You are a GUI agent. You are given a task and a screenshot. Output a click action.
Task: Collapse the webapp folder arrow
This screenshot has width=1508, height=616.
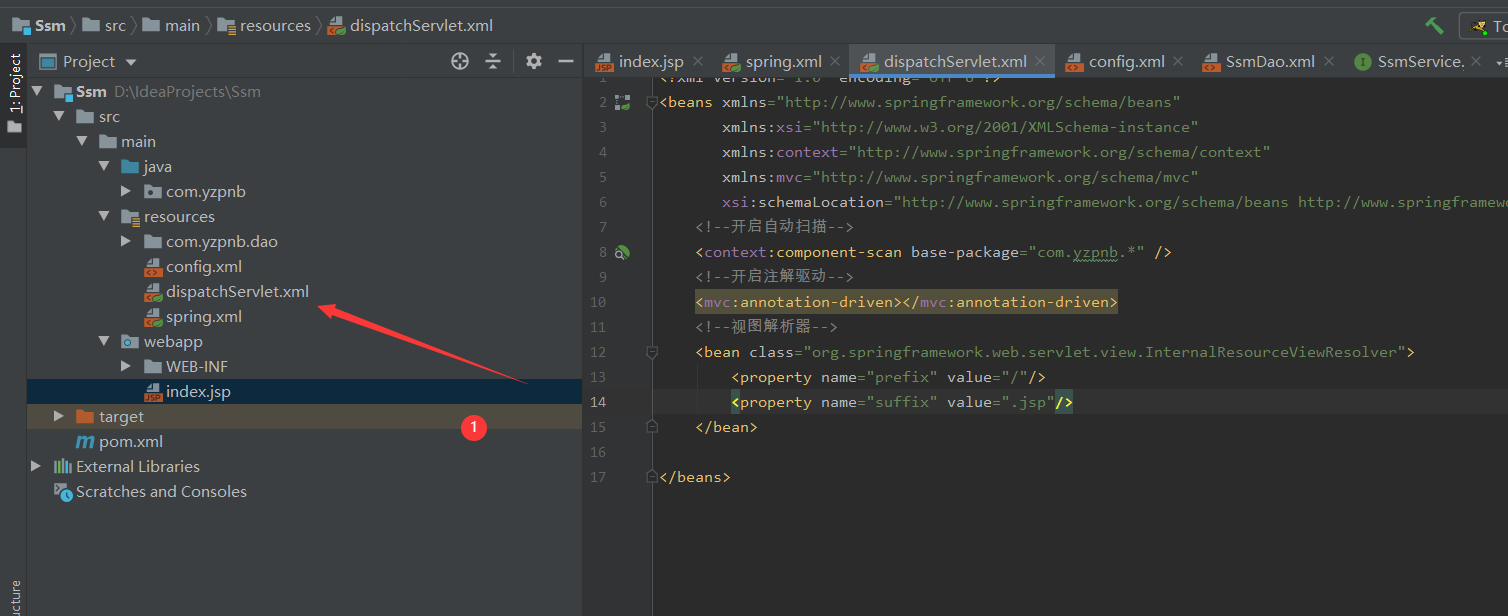pyautogui.click(x=104, y=341)
